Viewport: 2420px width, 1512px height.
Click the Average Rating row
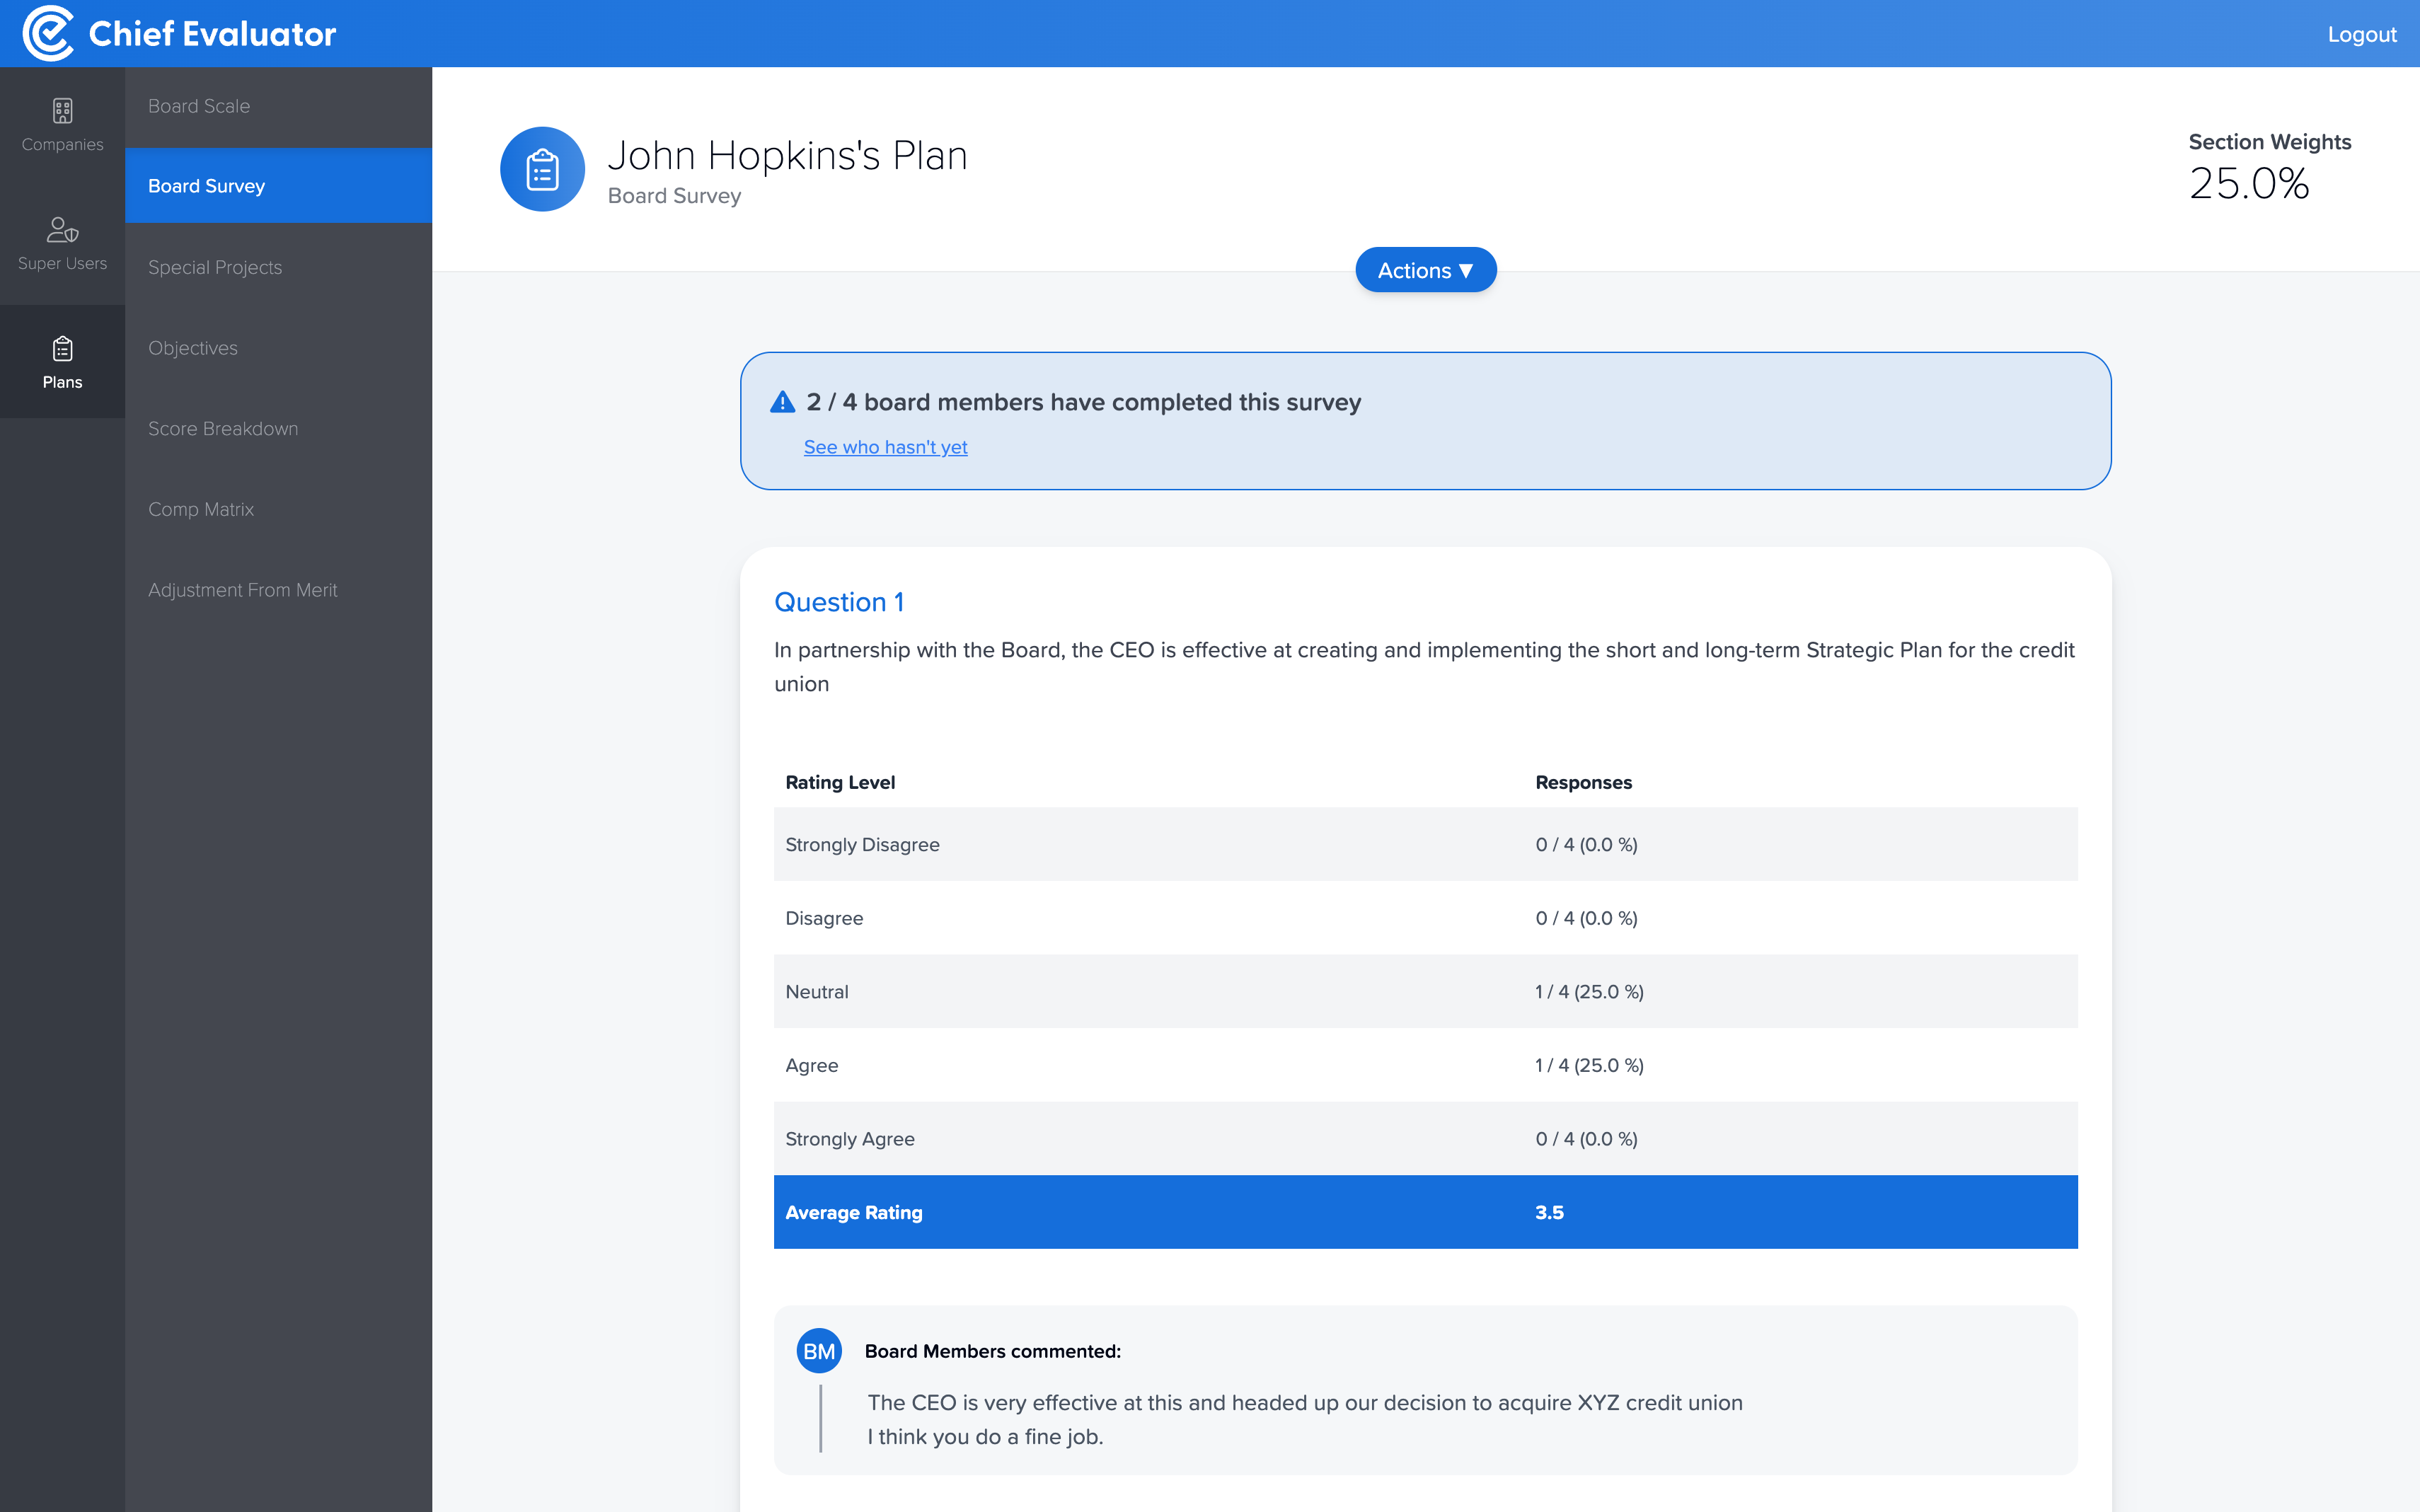click(x=1425, y=1212)
